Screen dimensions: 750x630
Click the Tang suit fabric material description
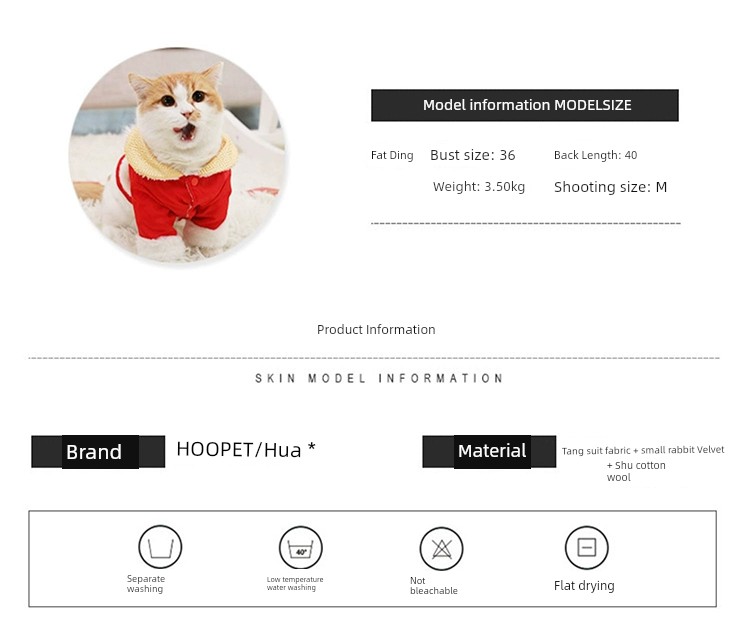tap(643, 464)
